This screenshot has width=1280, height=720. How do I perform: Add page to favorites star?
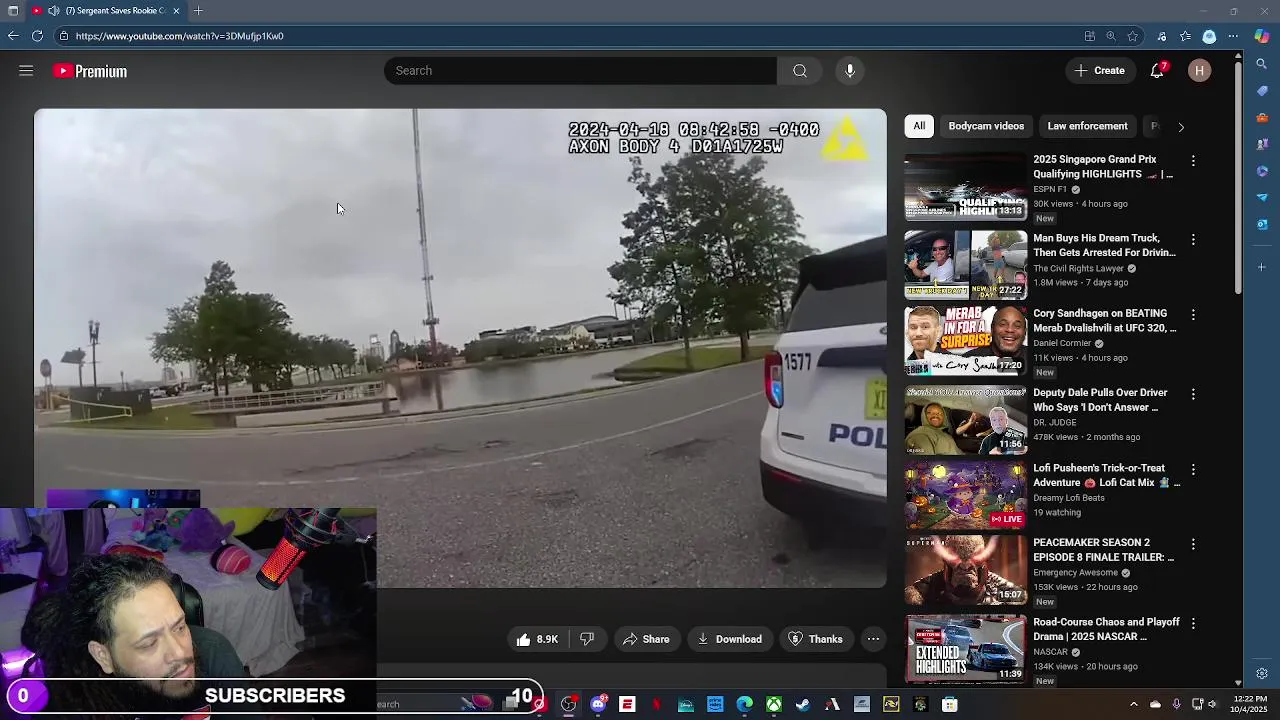tap(1132, 36)
